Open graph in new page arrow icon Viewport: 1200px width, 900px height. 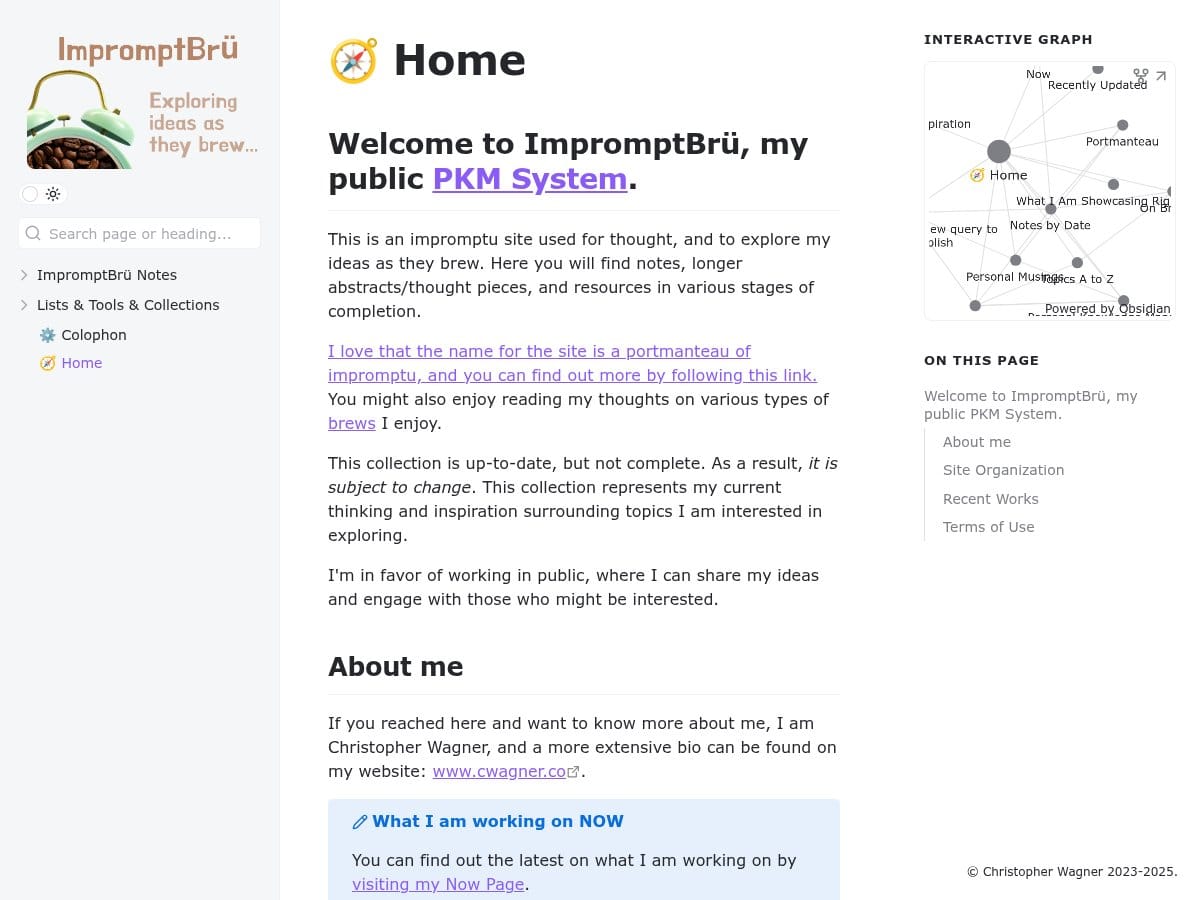pyautogui.click(x=1161, y=76)
